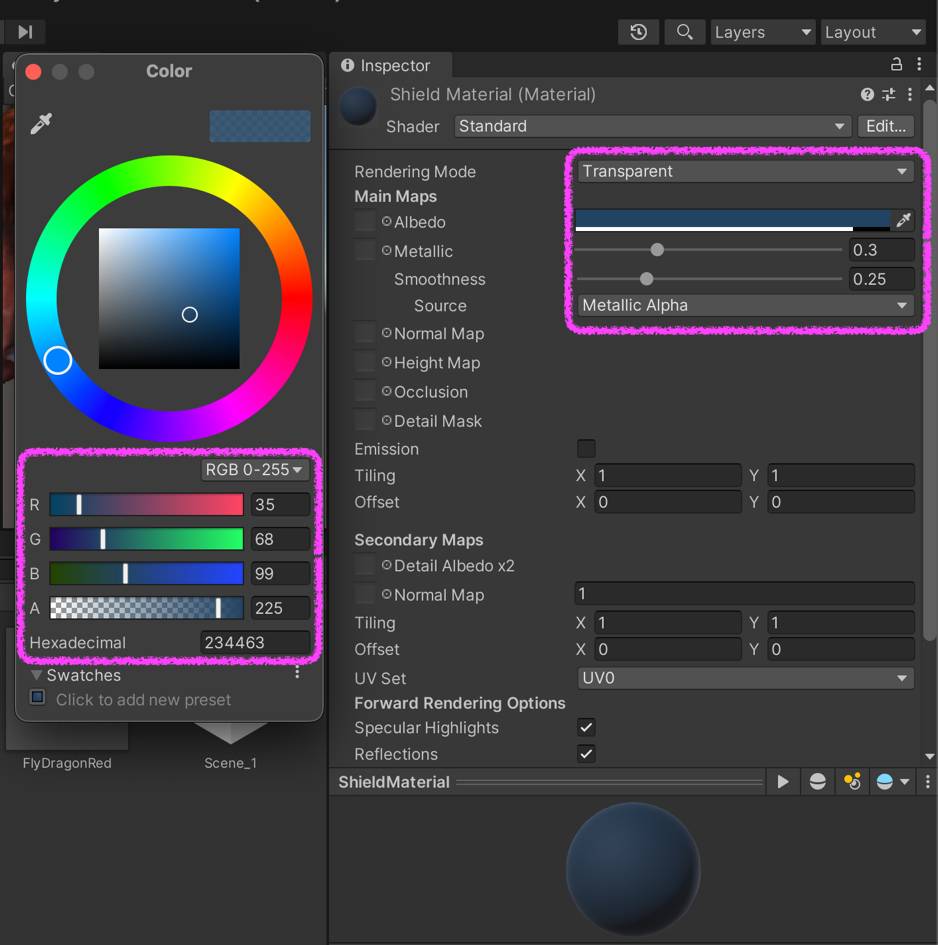Screen dimensions: 938x945
Task: Open the global search magnifier
Action: [685, 32]
